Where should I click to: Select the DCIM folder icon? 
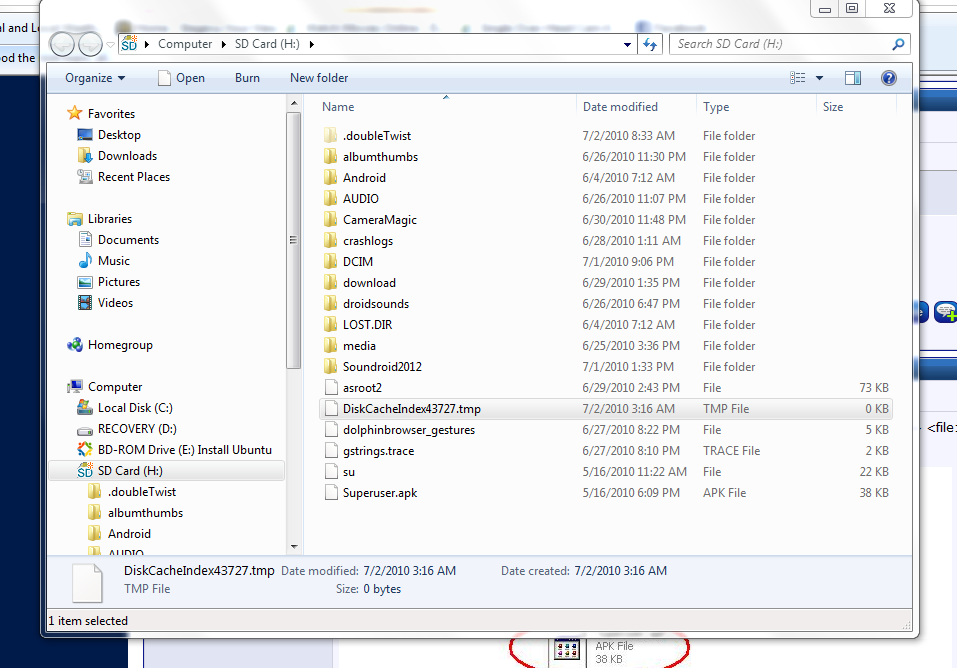[330, 261]
